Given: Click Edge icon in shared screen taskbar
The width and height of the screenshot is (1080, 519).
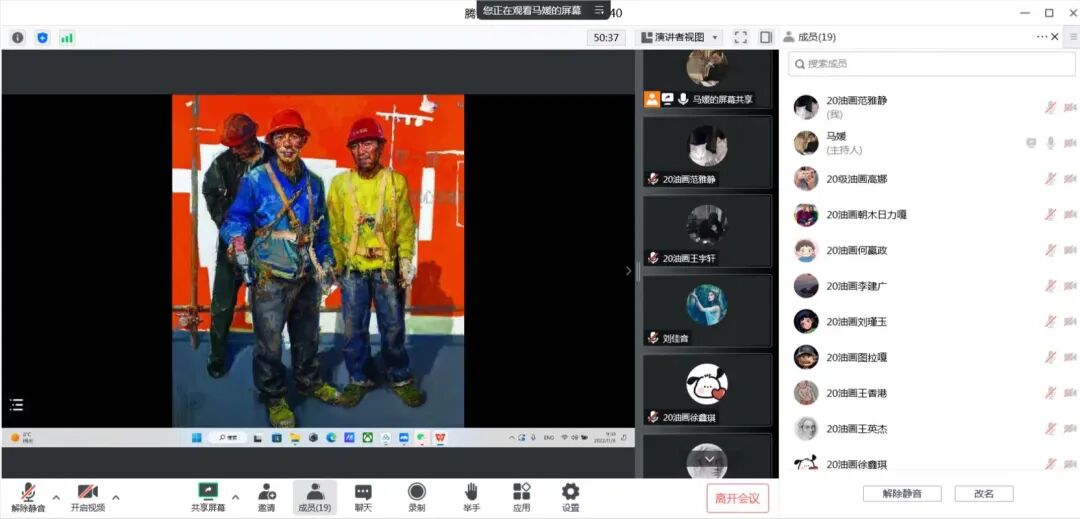Looking at the screenshot, I should [331, 437].
